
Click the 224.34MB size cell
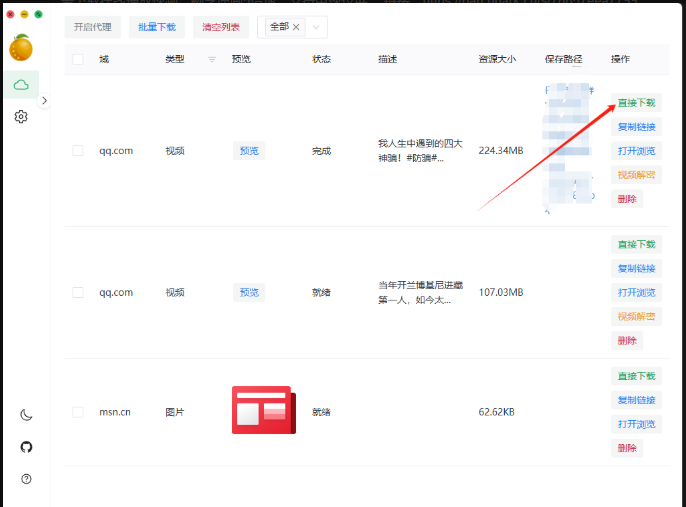501,150
